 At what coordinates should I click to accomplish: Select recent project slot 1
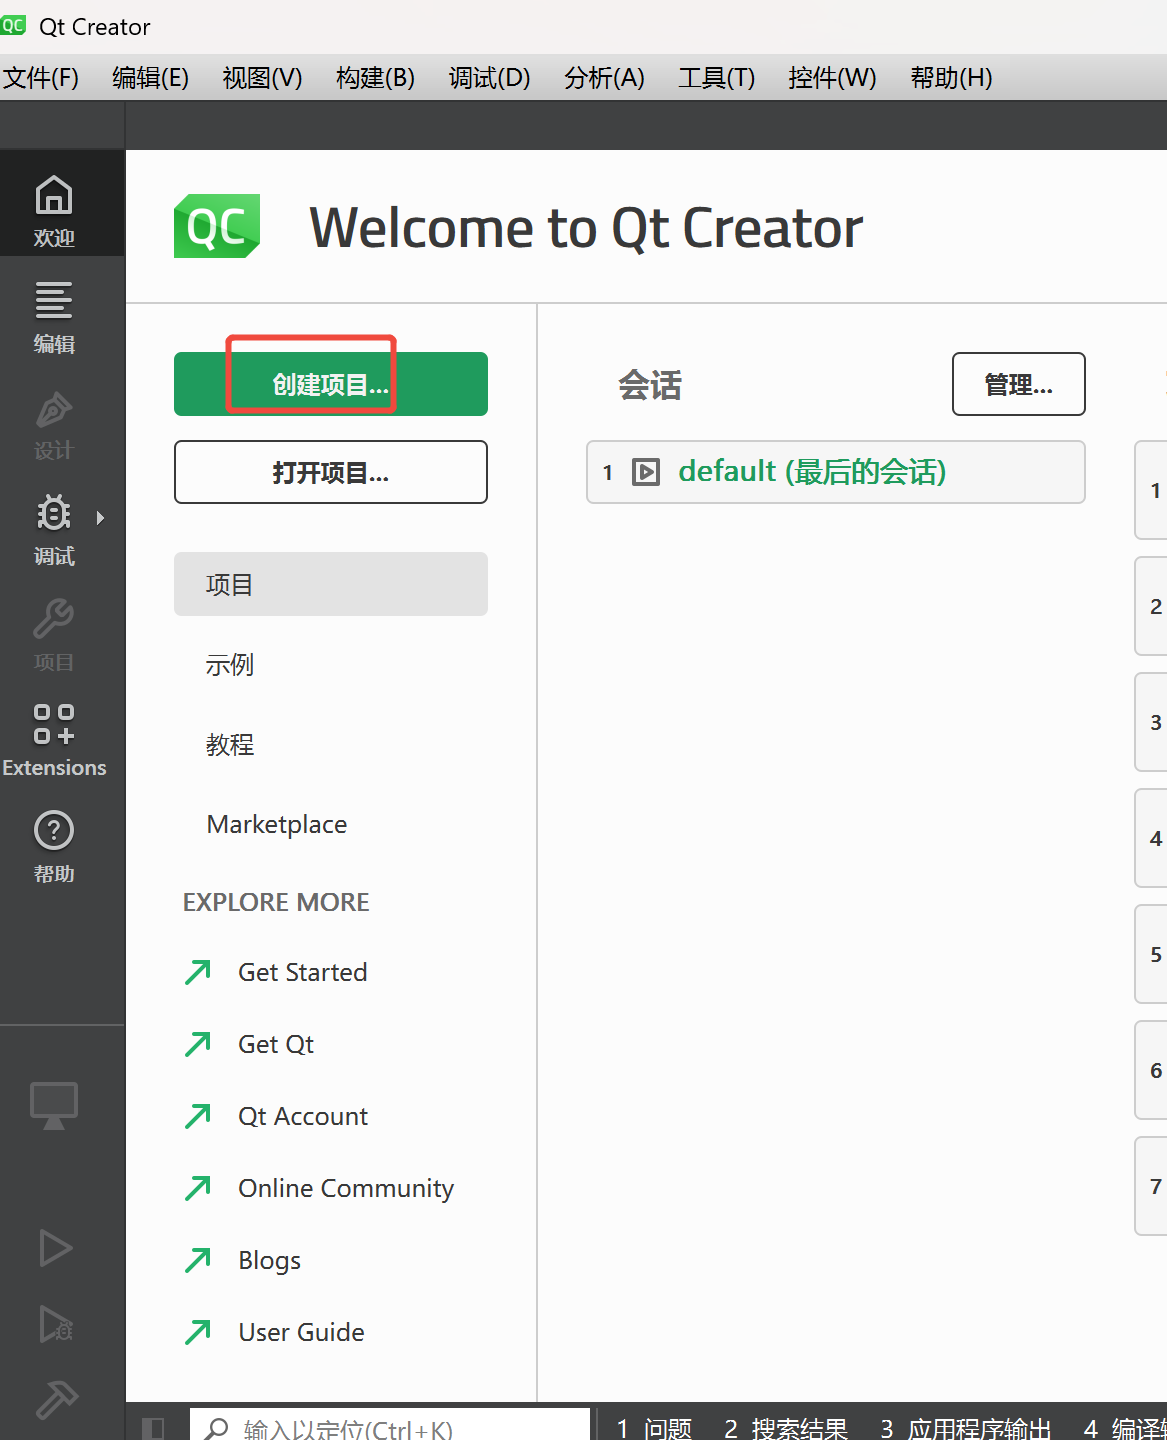(x=1151, y=490)
